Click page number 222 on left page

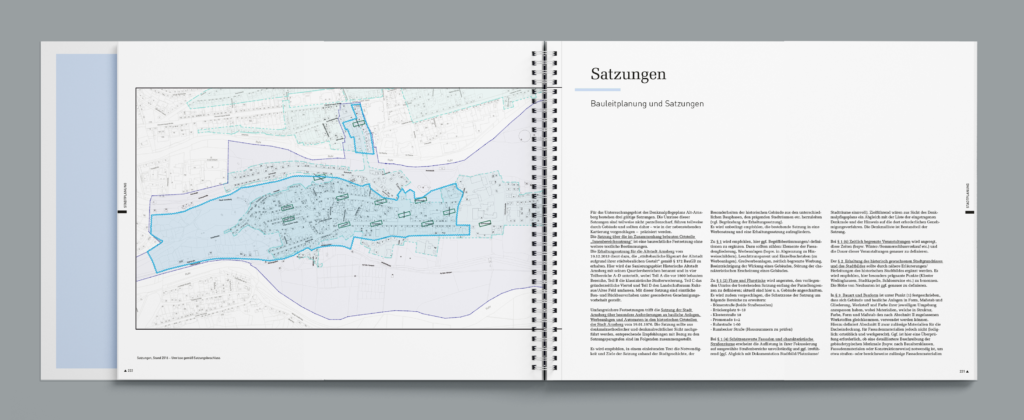click(129, 370)
